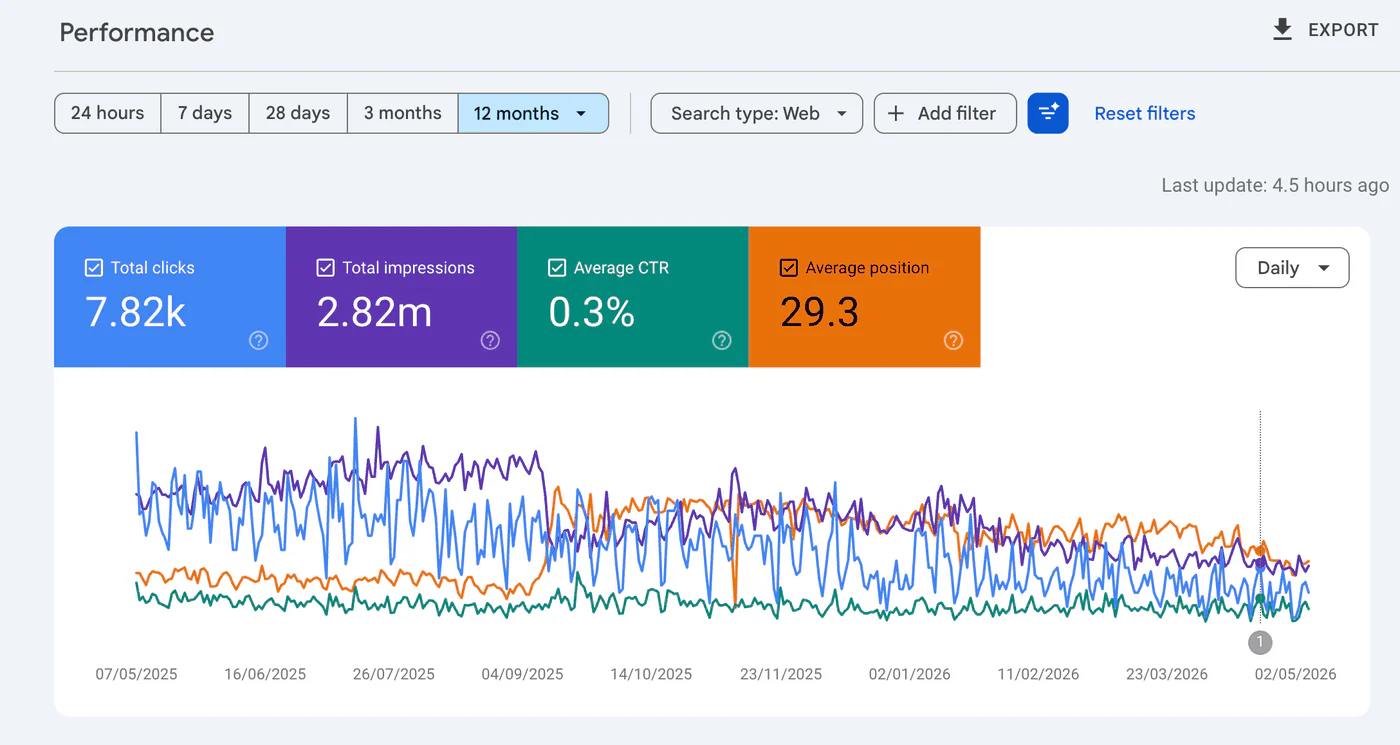Click the 2.82m total impressions value

pos(374,313)
